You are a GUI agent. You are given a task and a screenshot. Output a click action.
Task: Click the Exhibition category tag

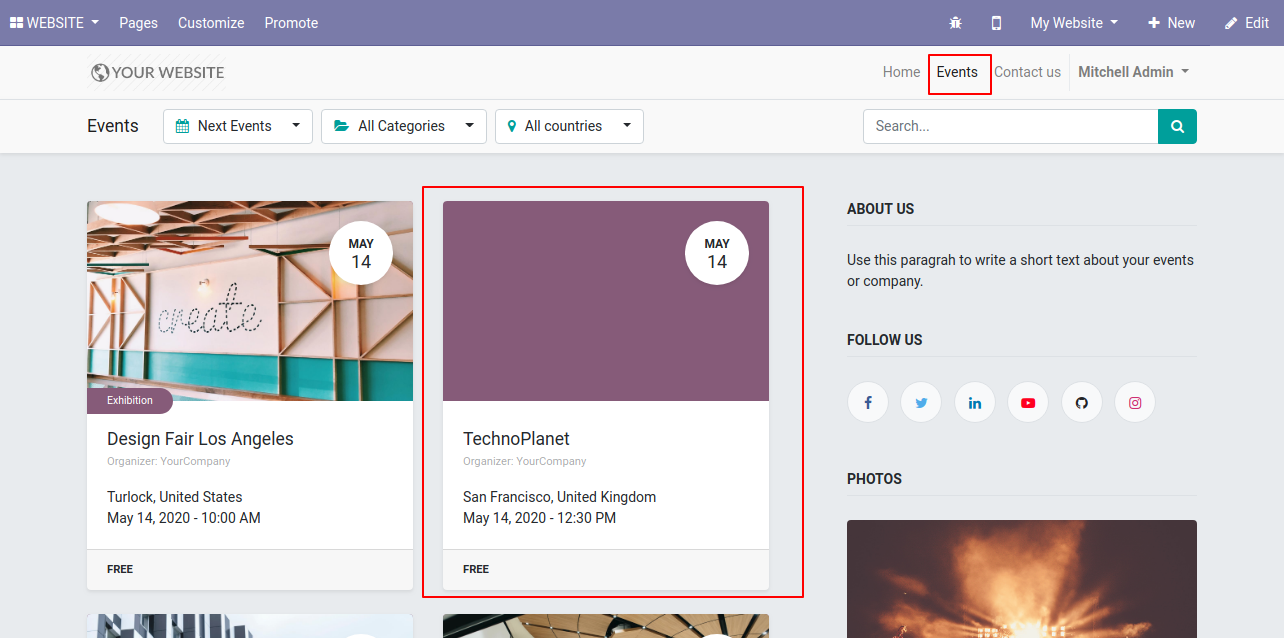click(130, 400)
